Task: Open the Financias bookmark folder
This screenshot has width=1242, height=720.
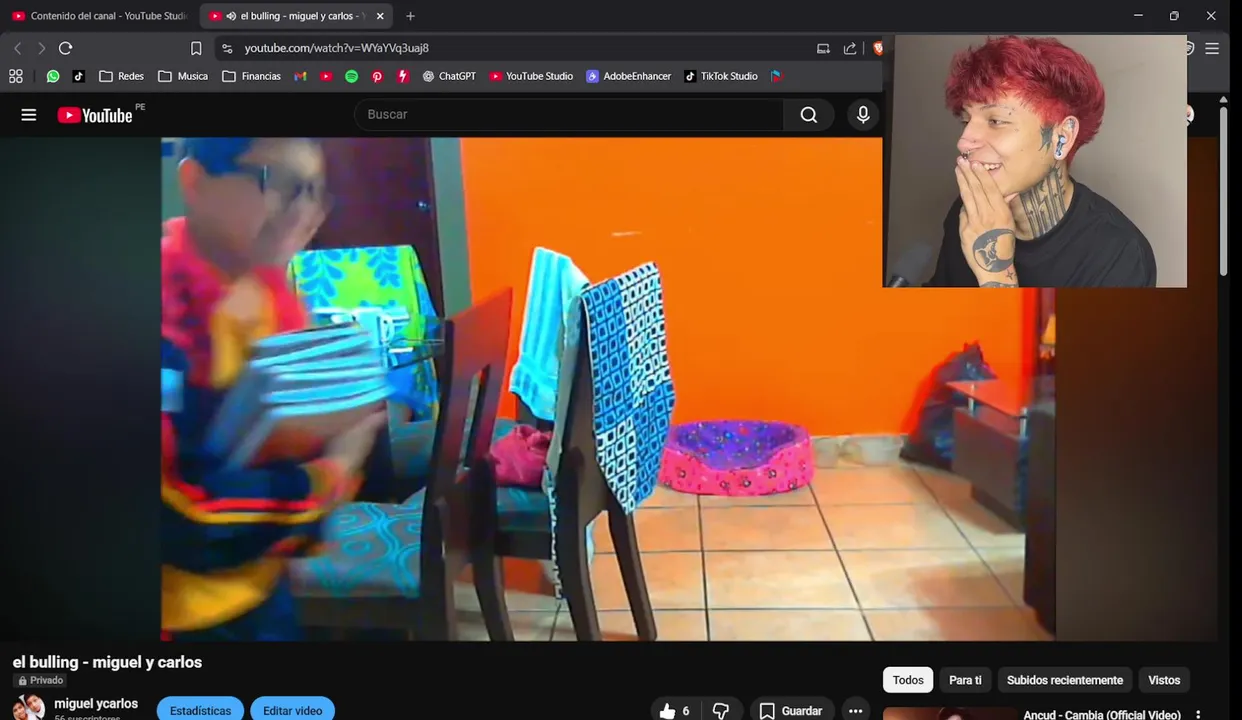Action: pos(251,76)
